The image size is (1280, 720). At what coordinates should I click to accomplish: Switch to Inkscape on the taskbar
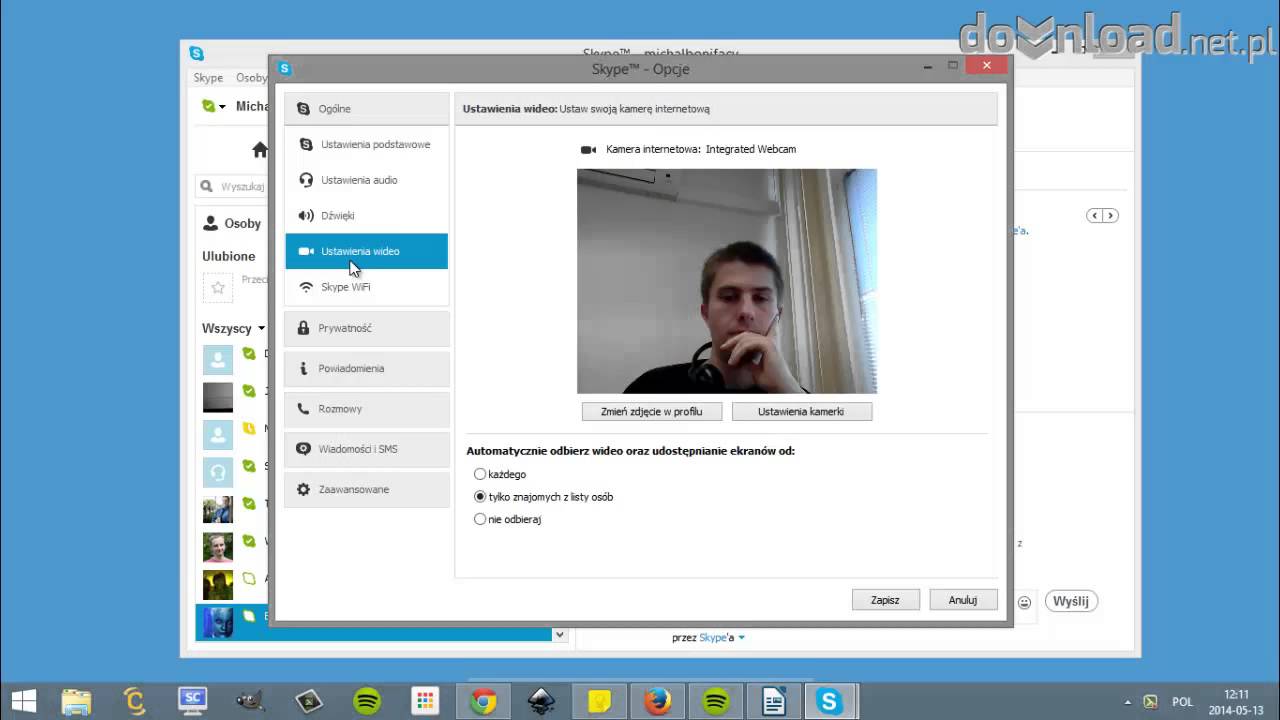(x=542, y=702)
